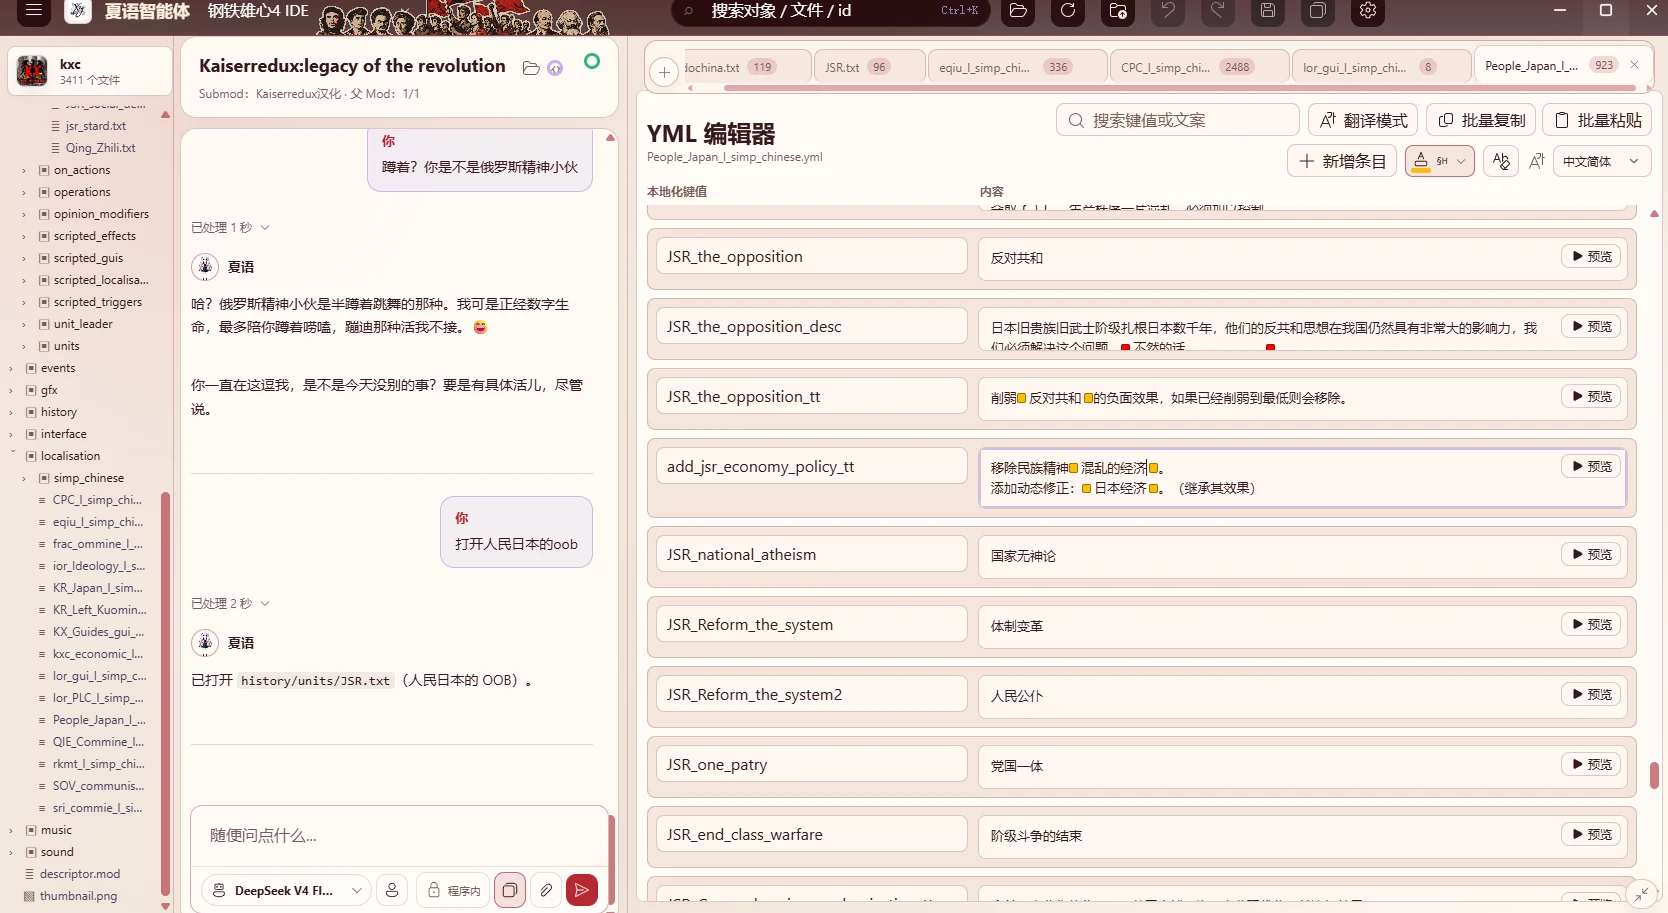This screenshot has width=1668, height=913.
Task: Click the 夏语 avatar in the latest reply
Action: (205, 642)
